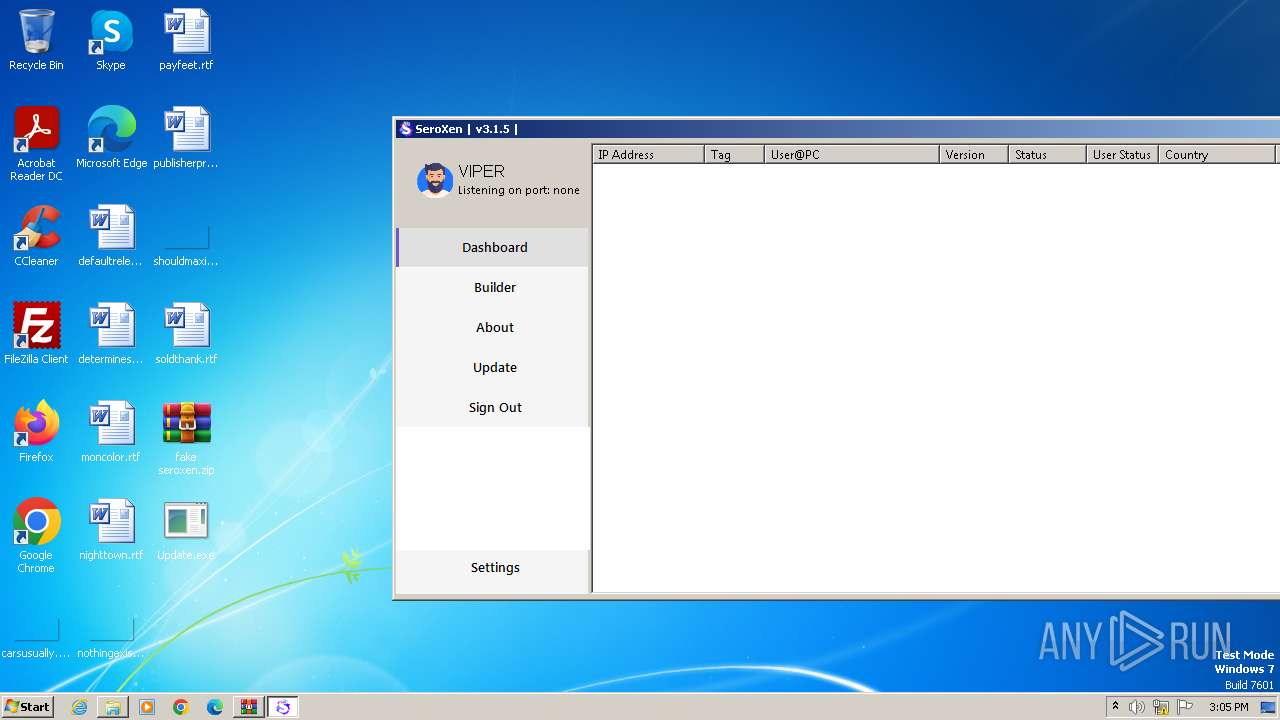Open the Recycle Bin desktop icon
This screenshot has height=720, width=1280.
36,40
